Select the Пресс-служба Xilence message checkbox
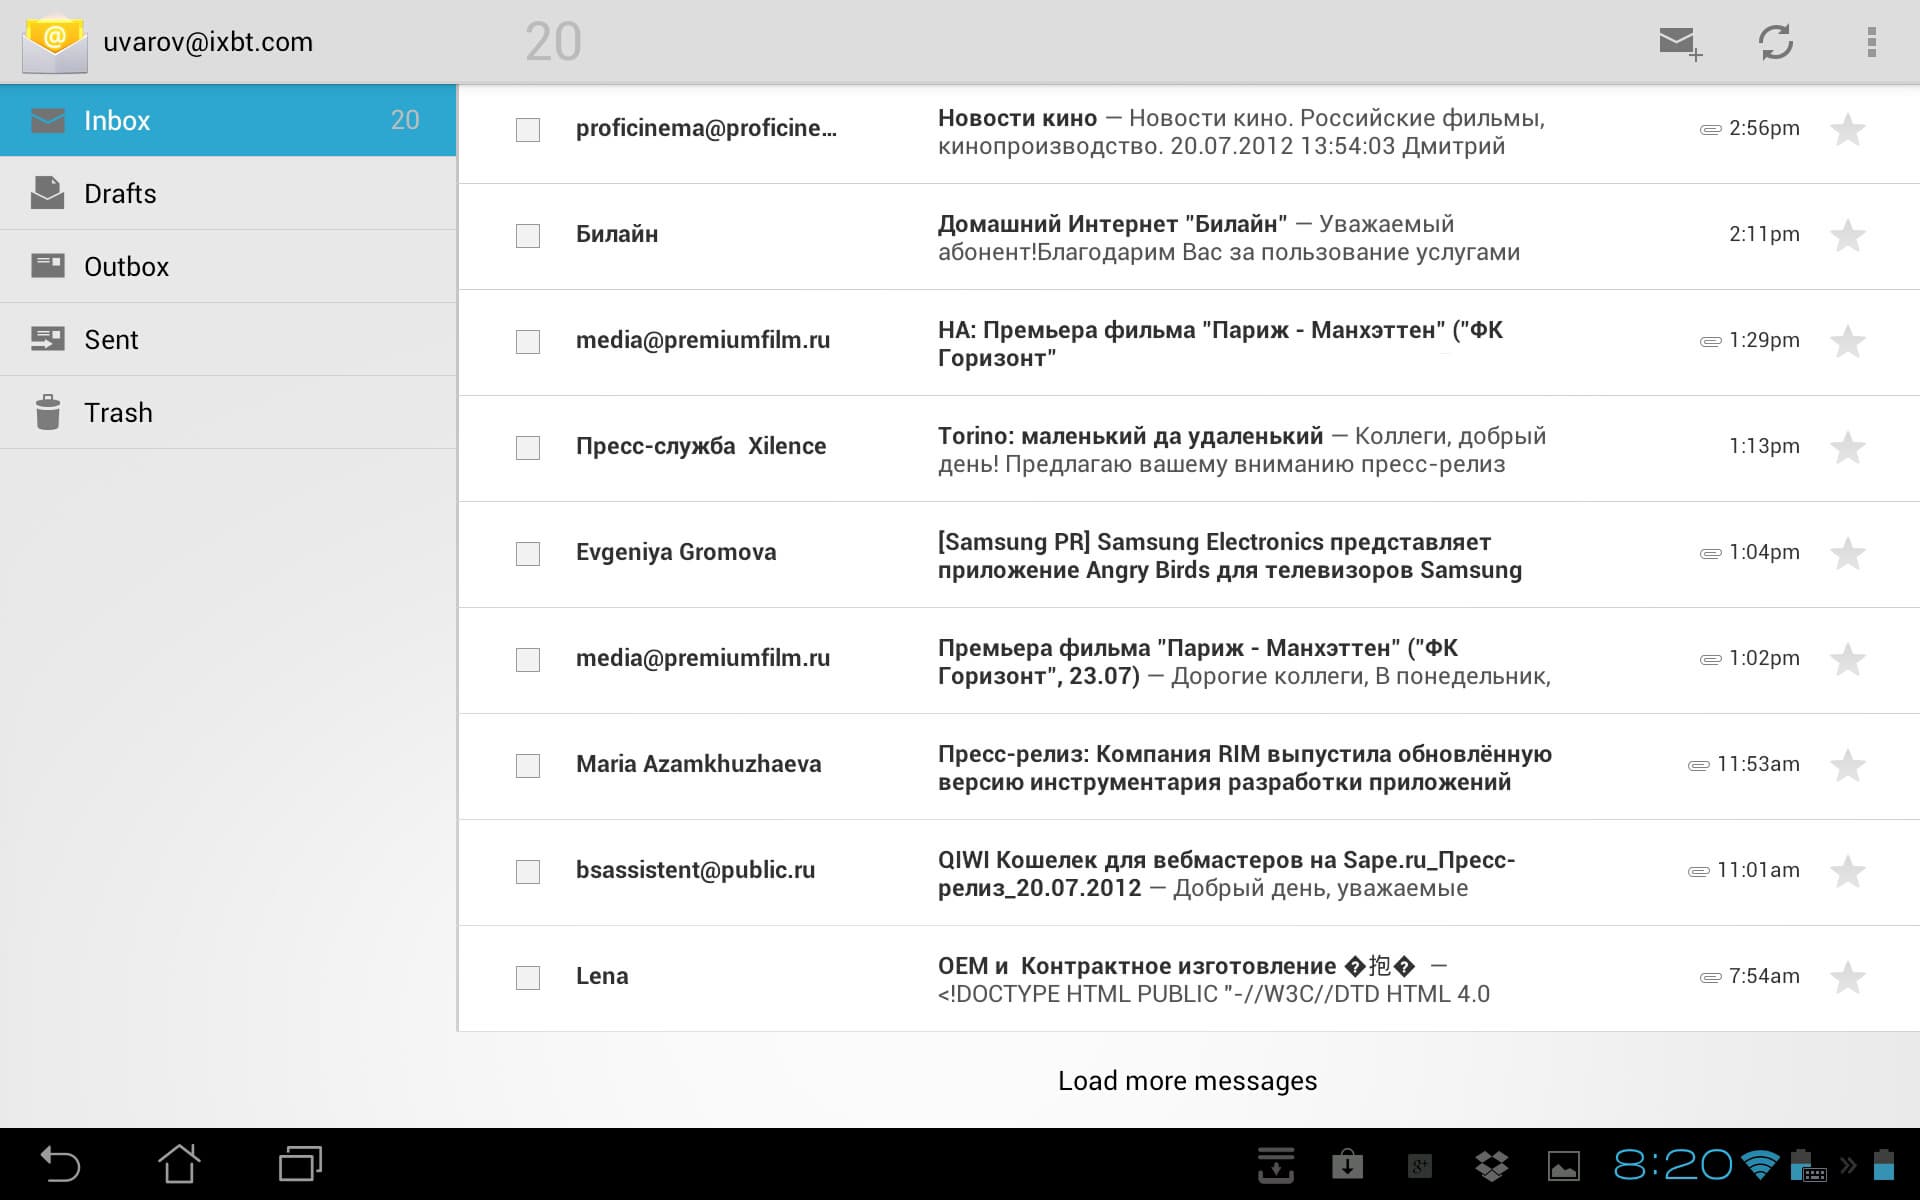1920x1200 pixels. click(x=528, y=448)
